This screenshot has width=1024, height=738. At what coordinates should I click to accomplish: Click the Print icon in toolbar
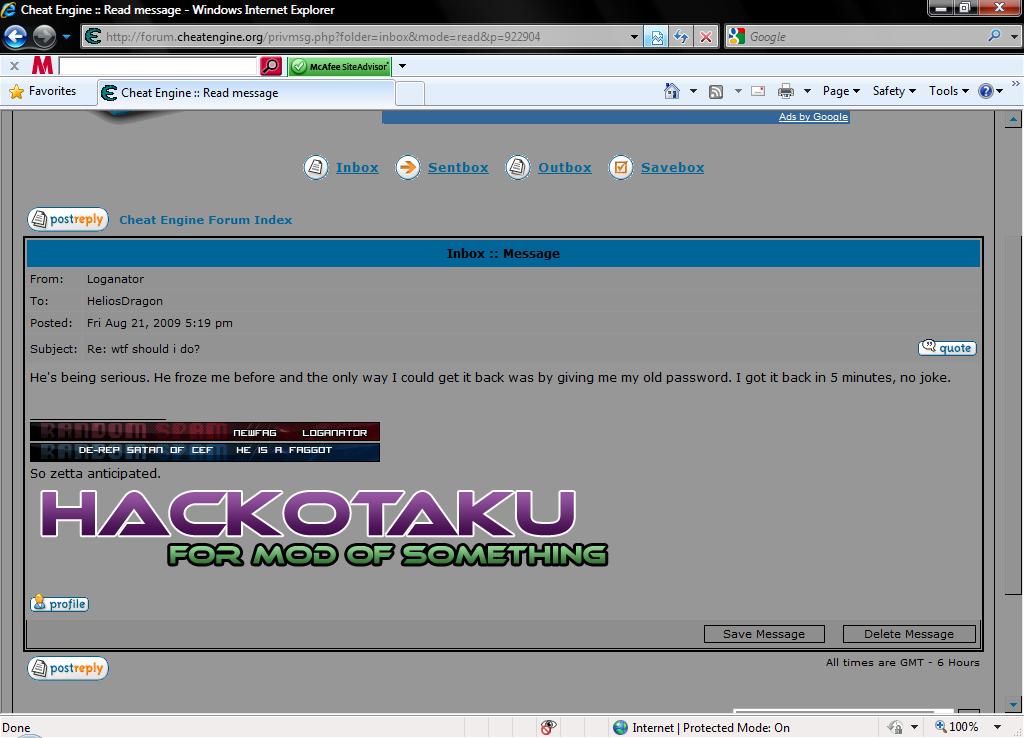click(786, 91)
